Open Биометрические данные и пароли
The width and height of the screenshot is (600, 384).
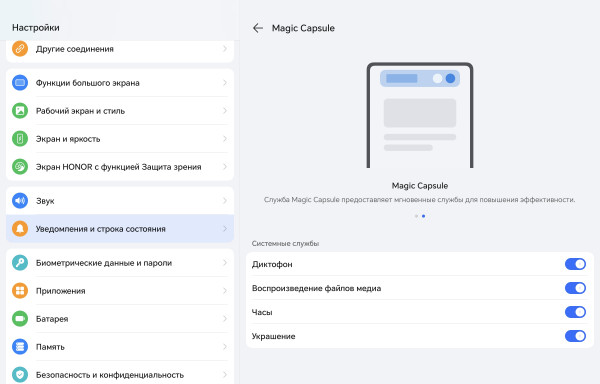pyautogui.click(x=120, y=263)
